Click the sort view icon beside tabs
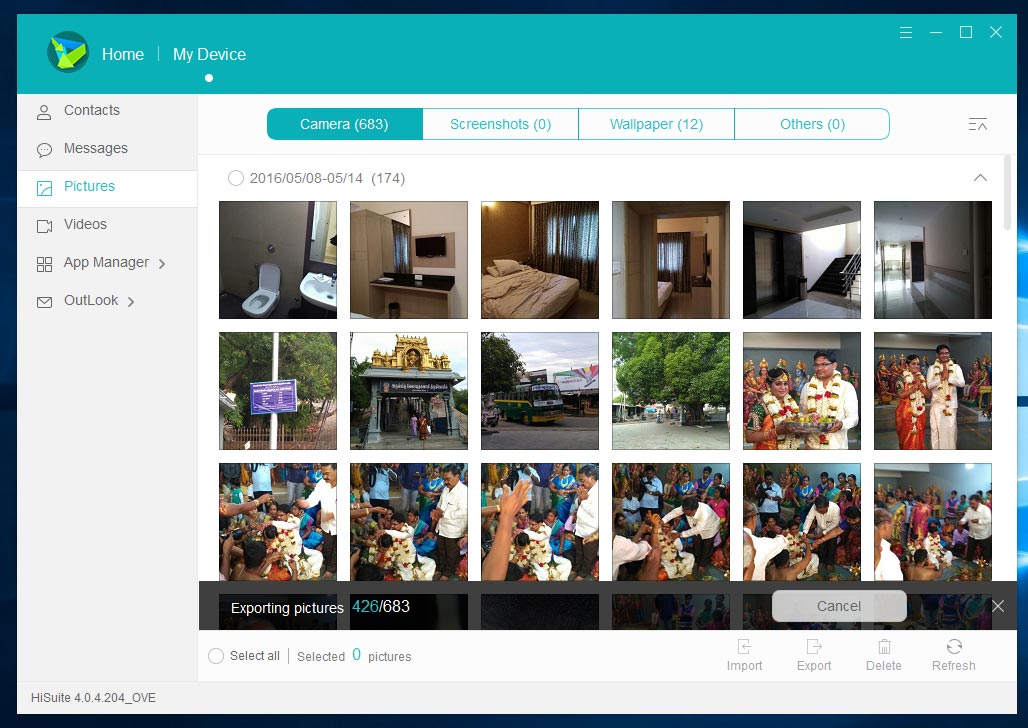The width and height of the screenshot is (1028, 728). pos(977,124)
